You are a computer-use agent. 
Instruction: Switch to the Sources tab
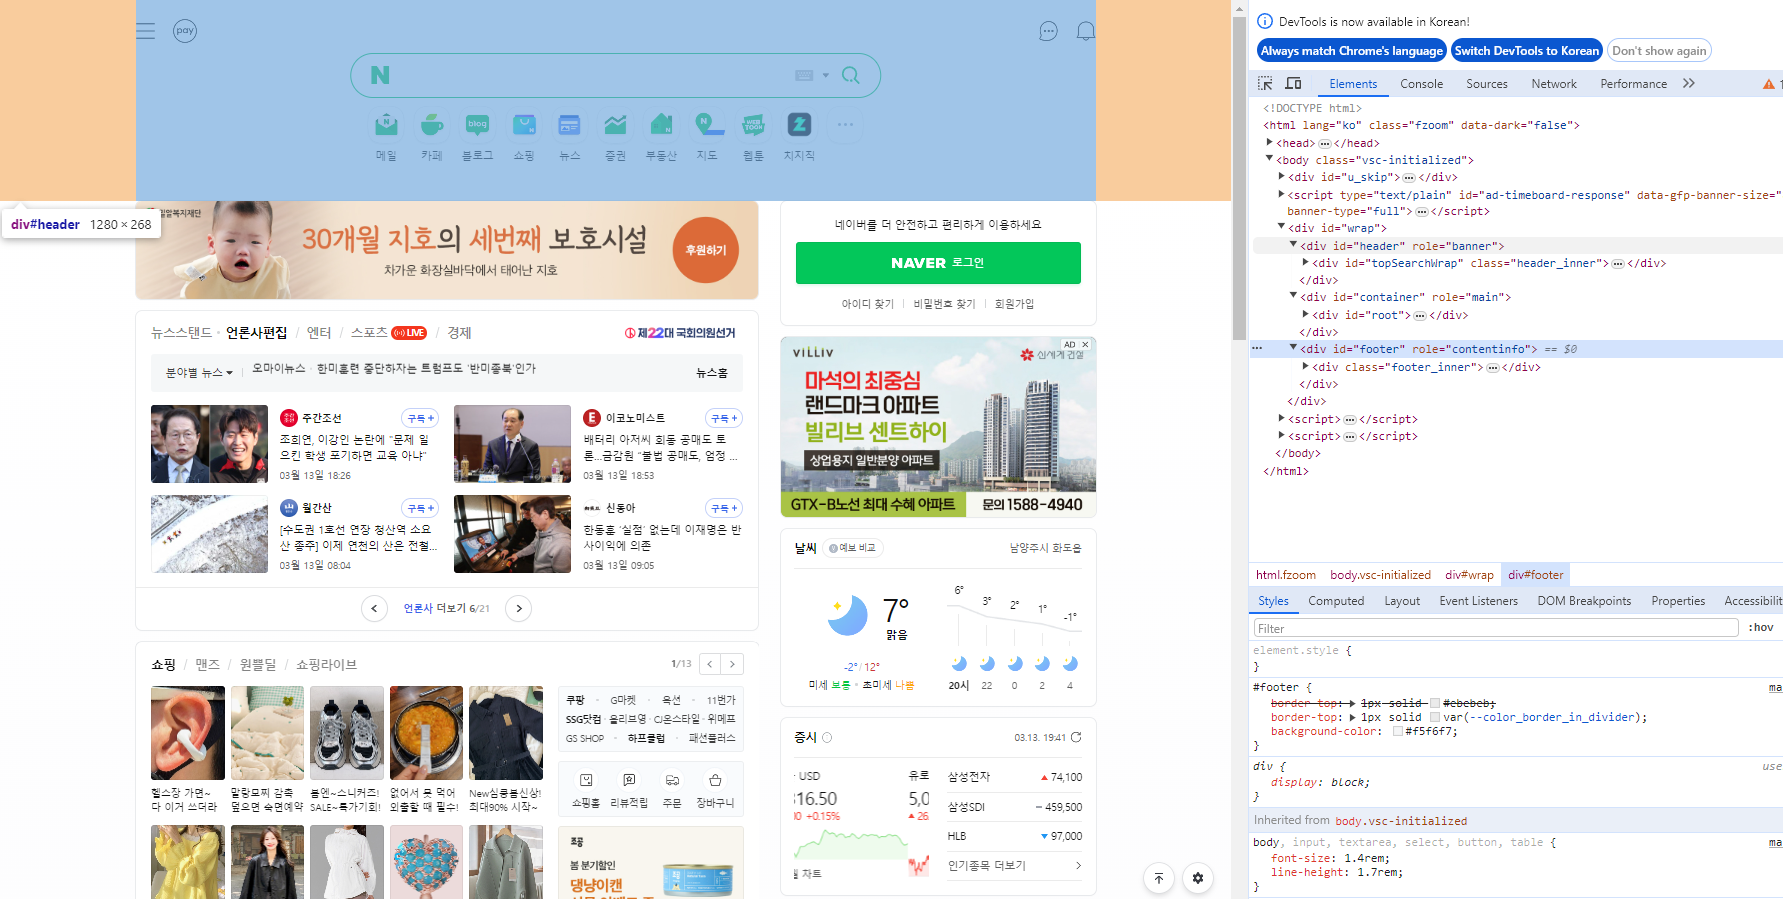[x=1487, y=84]
